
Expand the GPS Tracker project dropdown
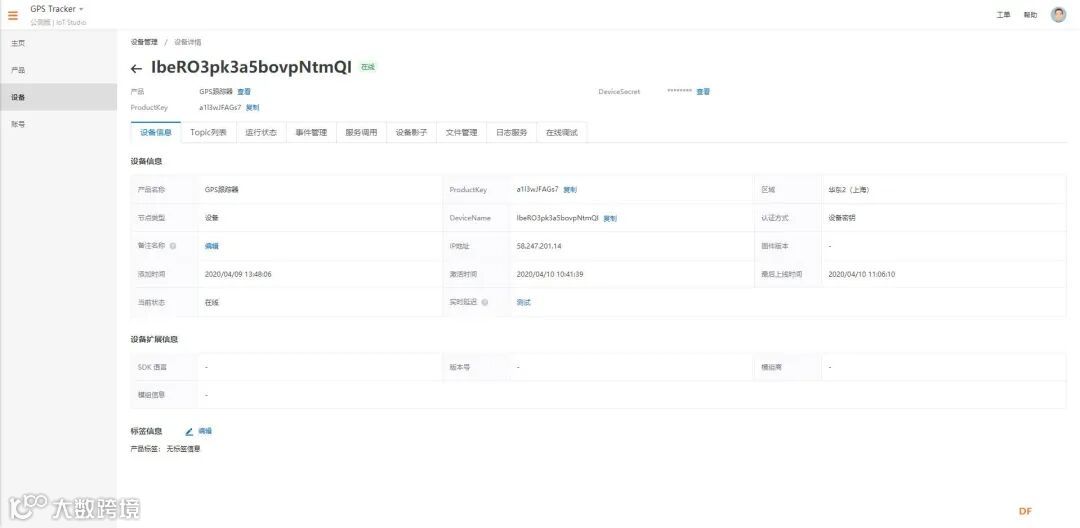tap(57, 9)
